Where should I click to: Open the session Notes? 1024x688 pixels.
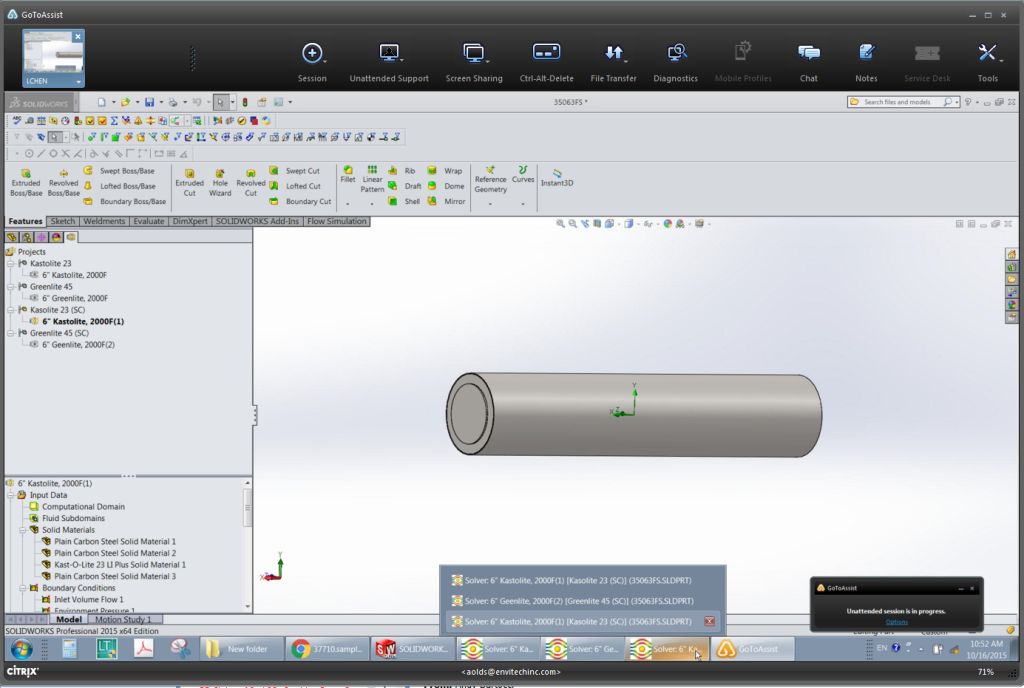tap(867, 63)
